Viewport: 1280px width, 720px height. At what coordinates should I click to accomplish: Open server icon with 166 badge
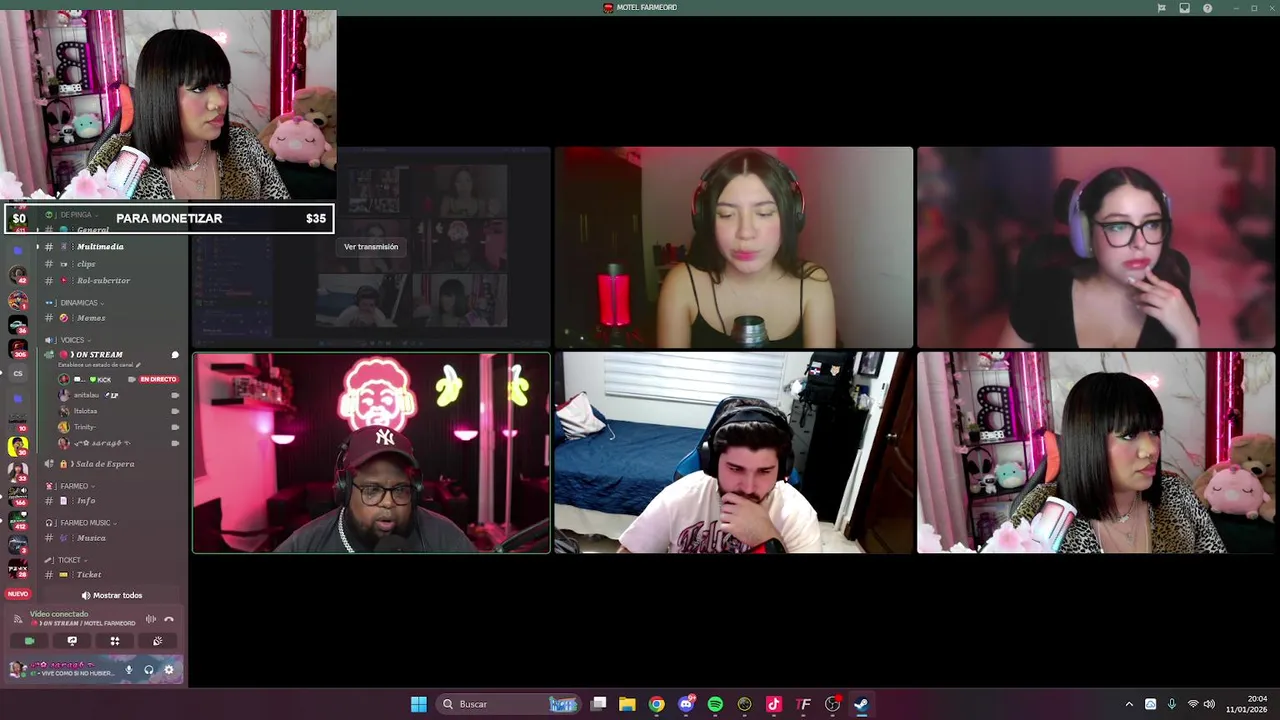click(x=18, y=495)
